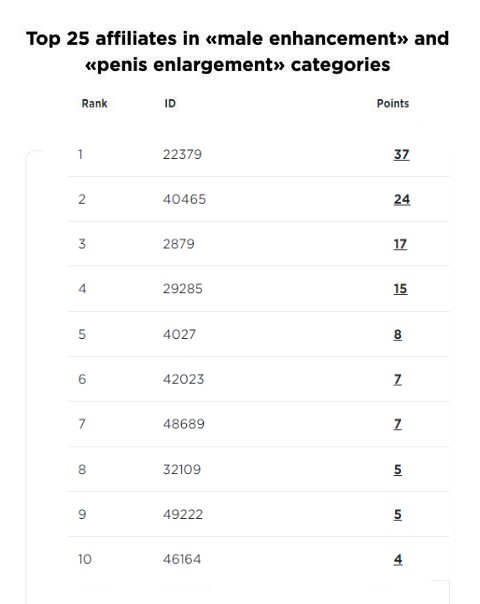Select affiliate ID 49222 cell
Viewport: 480px width, 604px height.
point(183,515)
